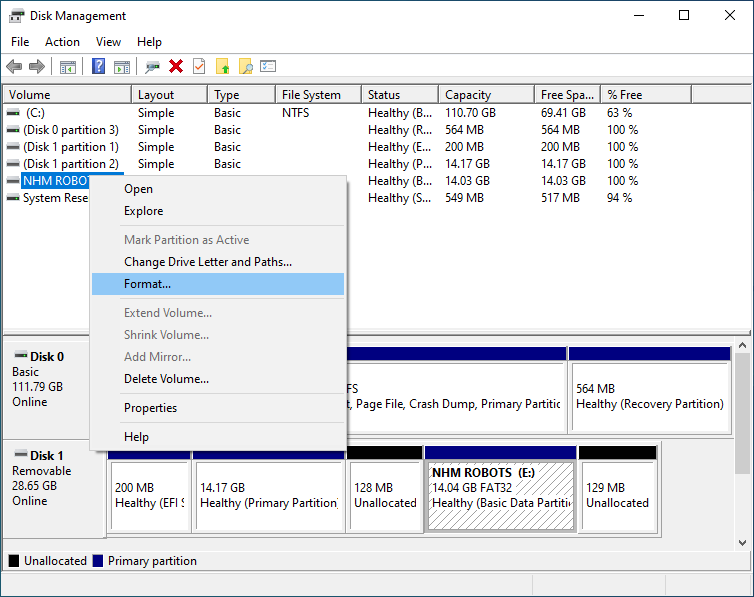Click the Disk 1 Removable label panel
This screenshot has height=597, width=754.
54,487
